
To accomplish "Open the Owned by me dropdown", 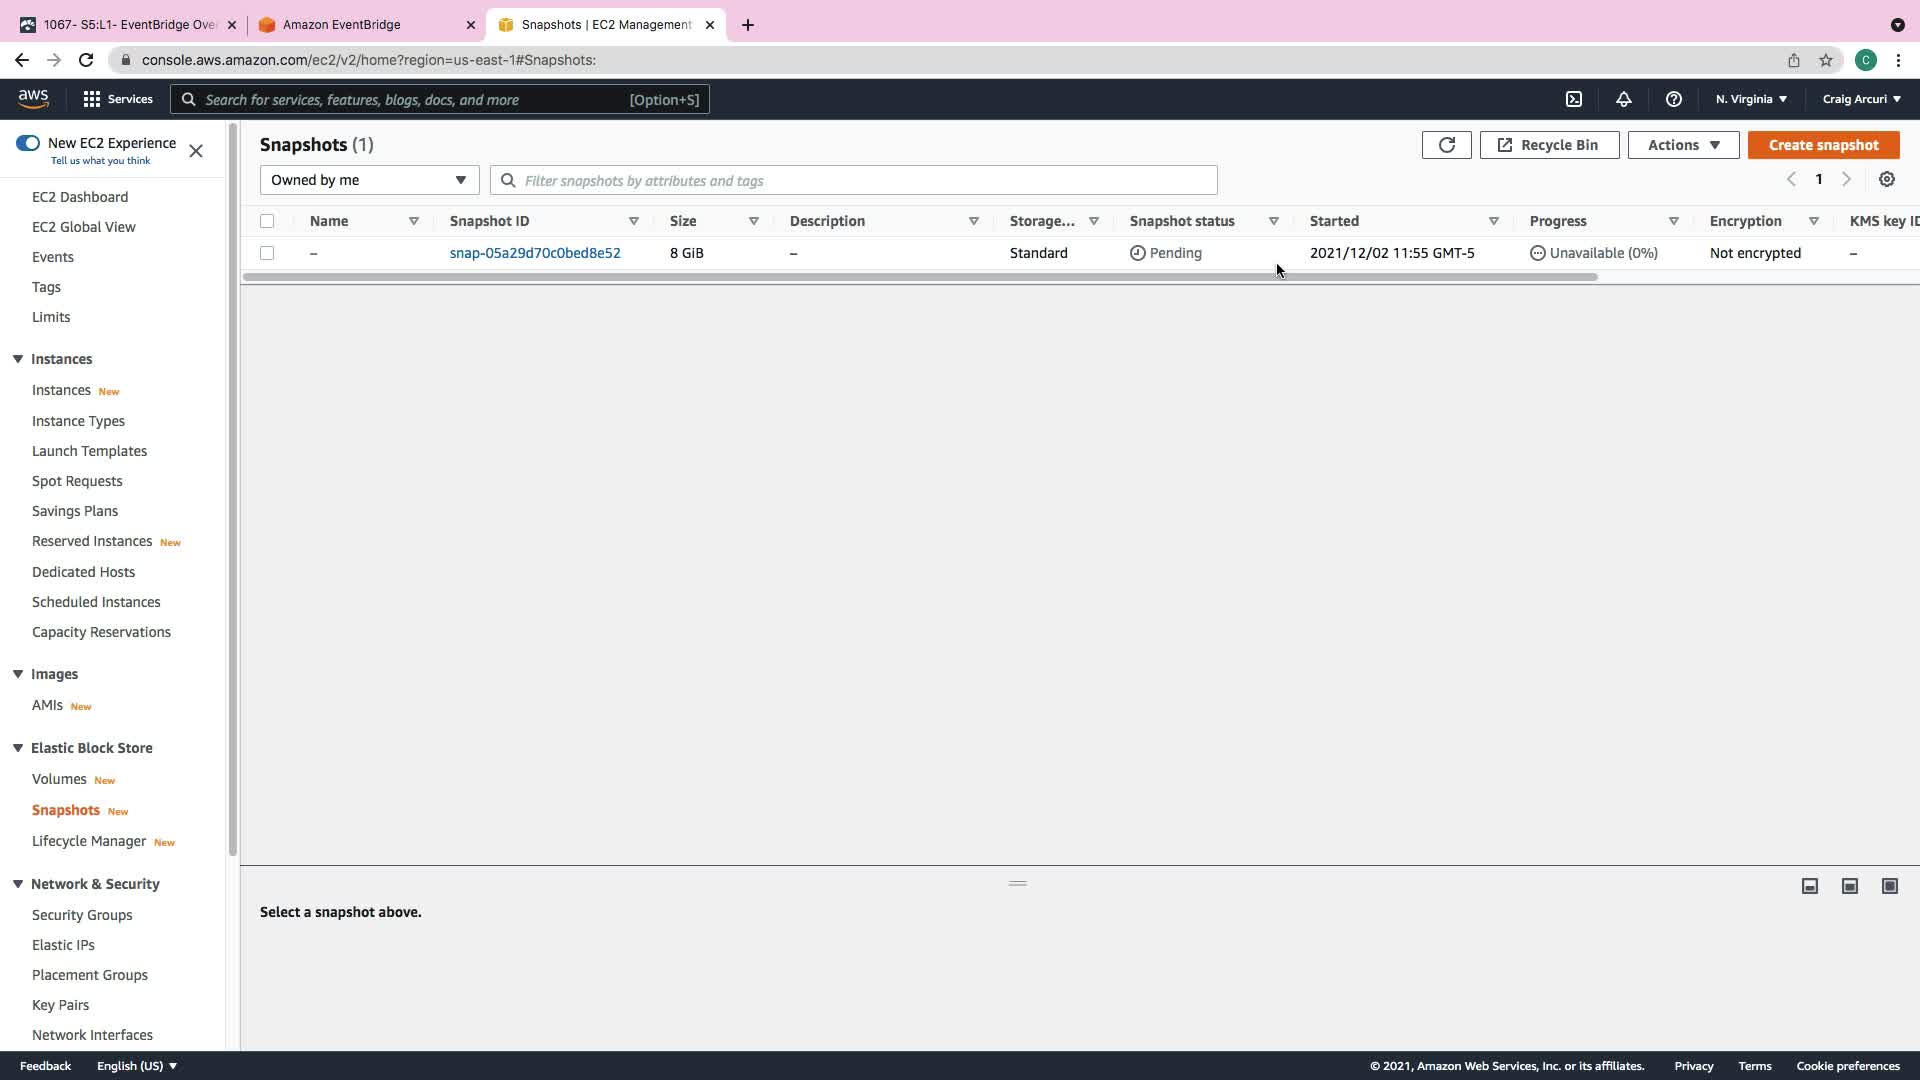I will pyautogui.click(x=369, y=180).
